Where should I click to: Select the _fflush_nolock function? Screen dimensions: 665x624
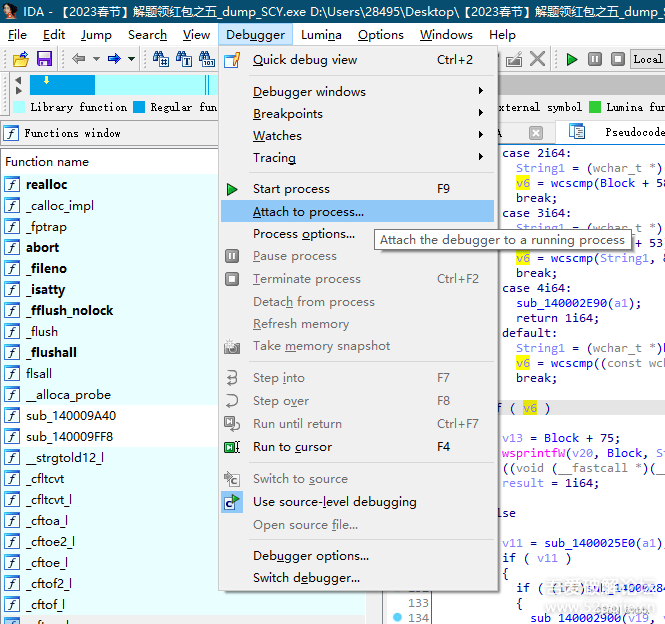pos(70,311)
